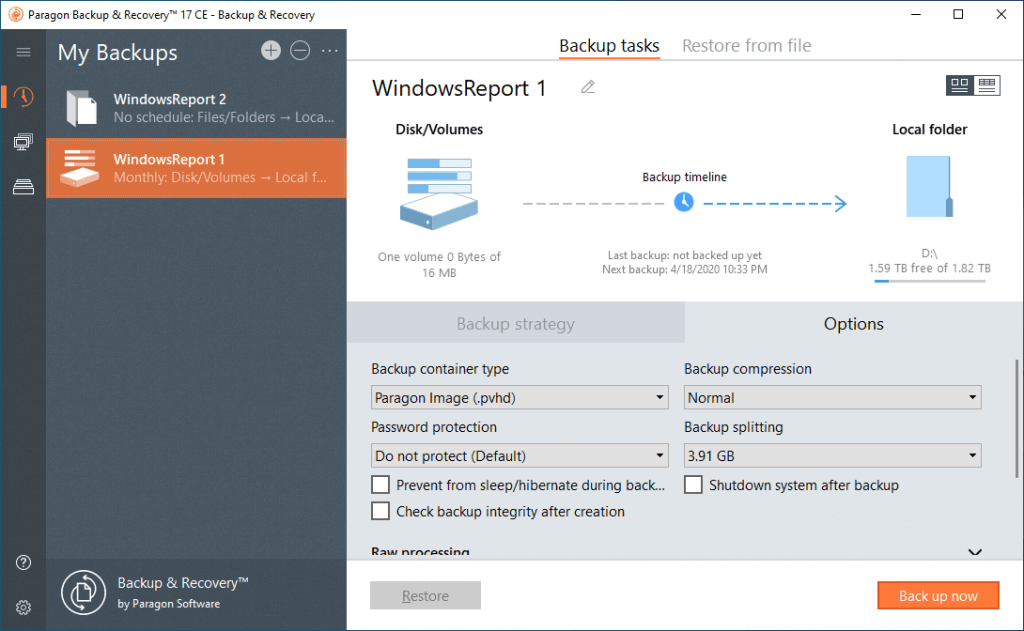Open Password protection dropdown
Screen dimensions: 1024x631
[520, 455]
